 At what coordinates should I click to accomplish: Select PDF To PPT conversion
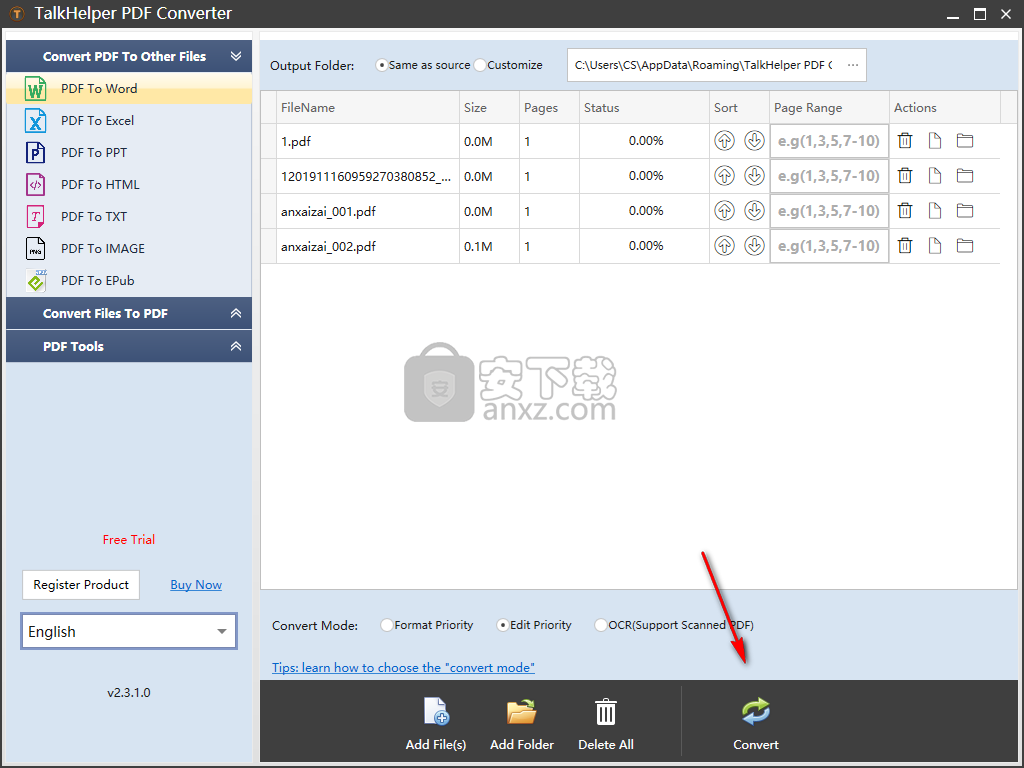point(129,152)
